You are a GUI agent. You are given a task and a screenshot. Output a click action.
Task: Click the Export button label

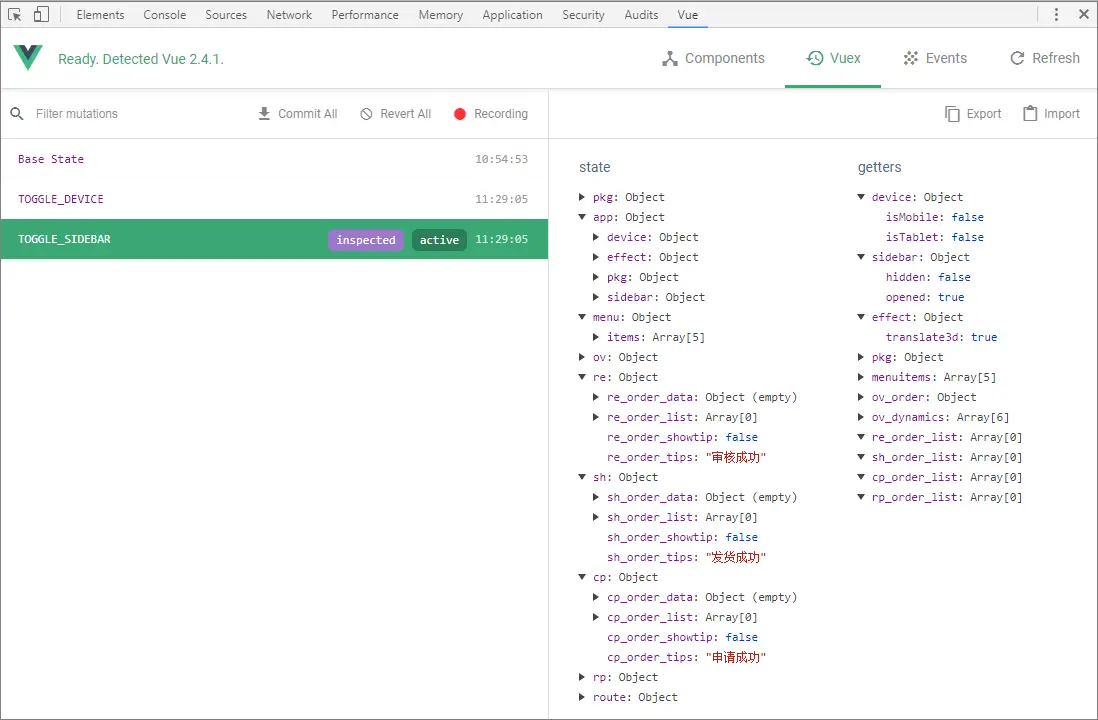click(x=983, y=113)
